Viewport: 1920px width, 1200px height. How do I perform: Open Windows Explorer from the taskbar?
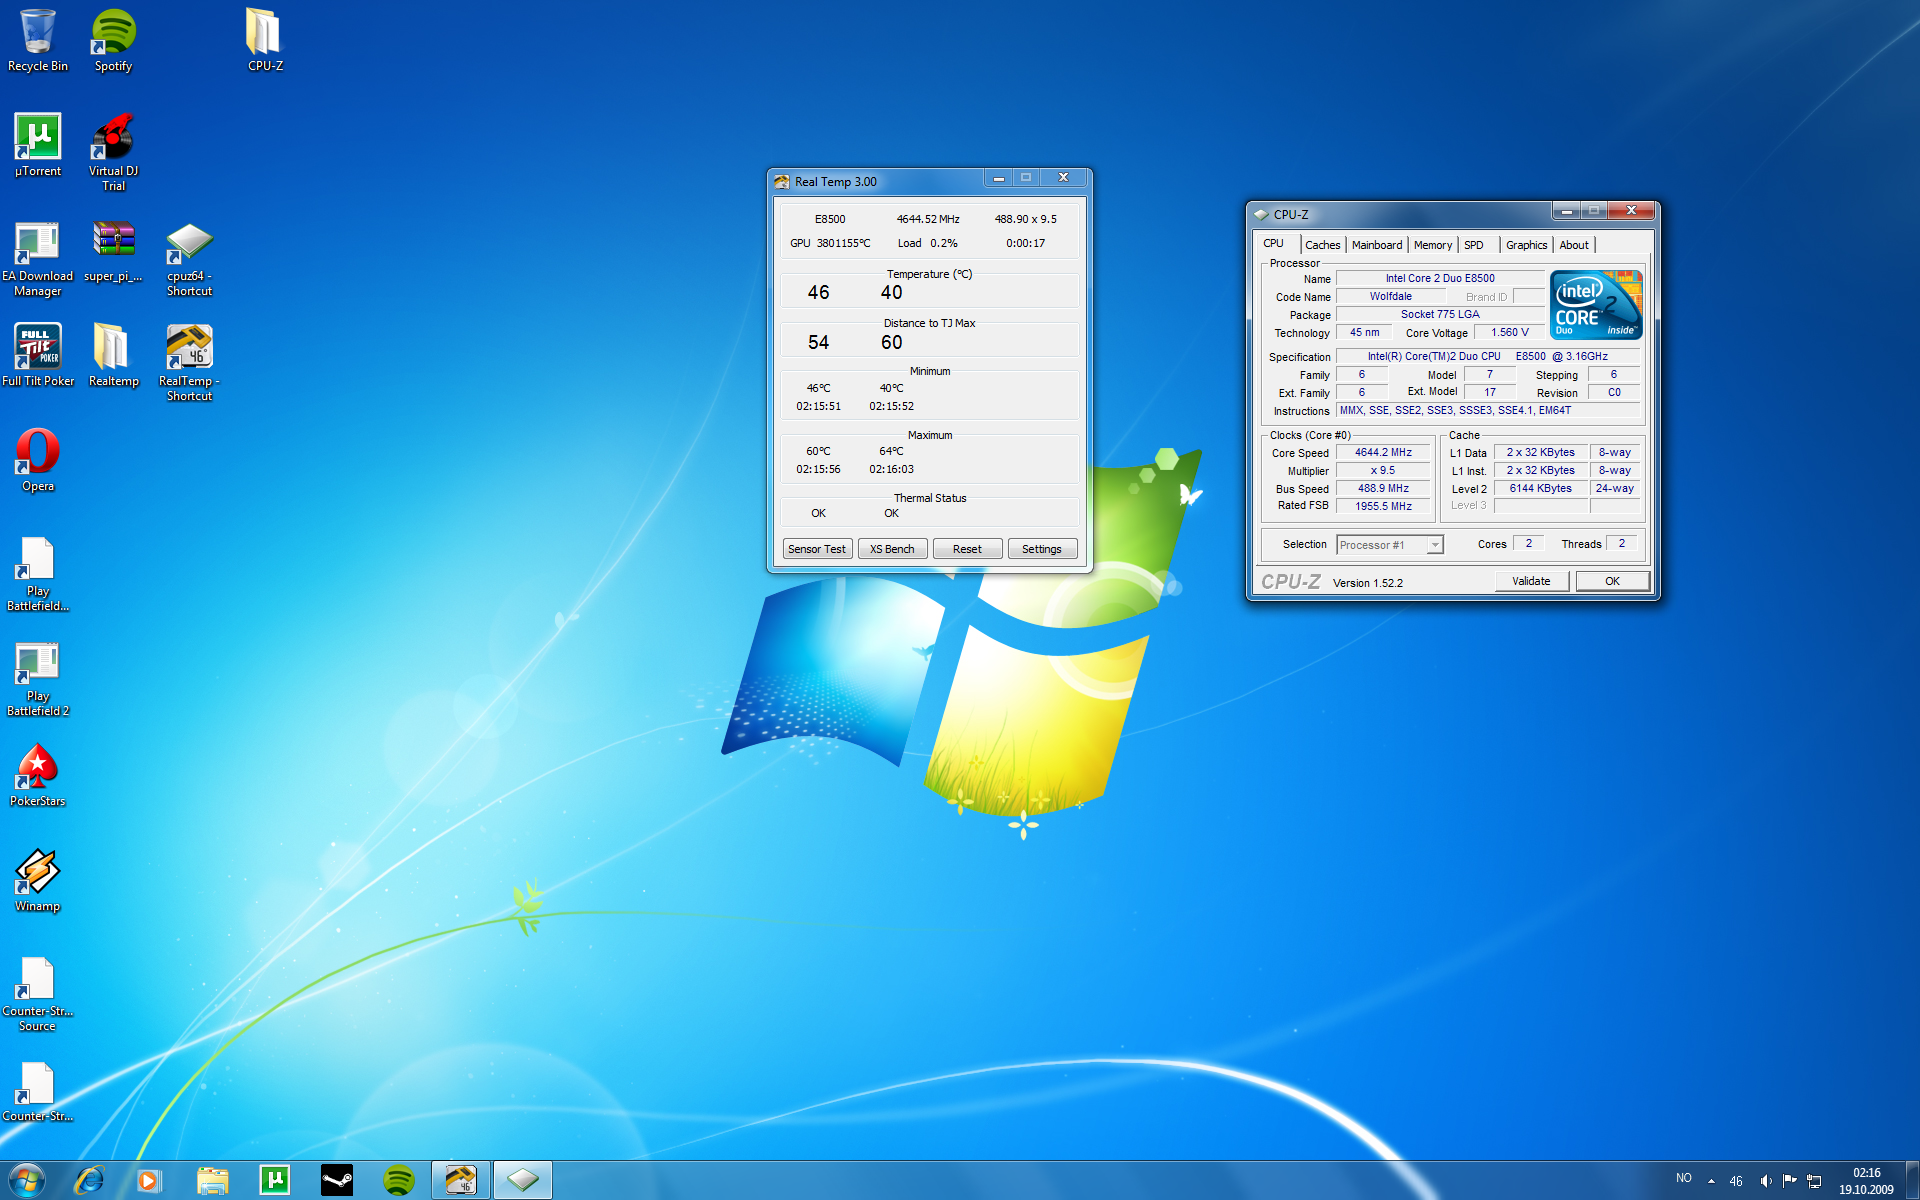coord(212,1180)
